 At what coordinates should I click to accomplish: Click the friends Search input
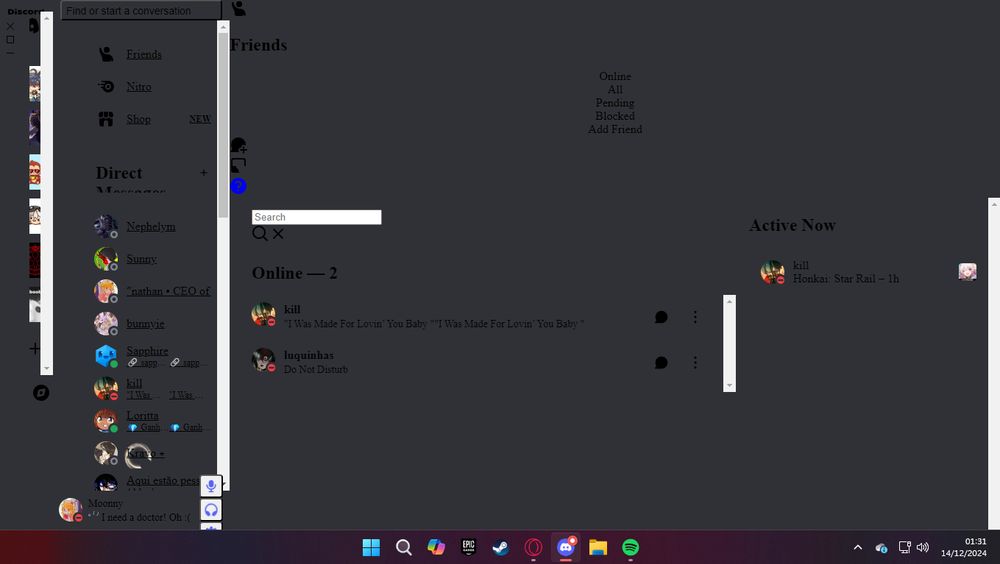click(316, 217)
